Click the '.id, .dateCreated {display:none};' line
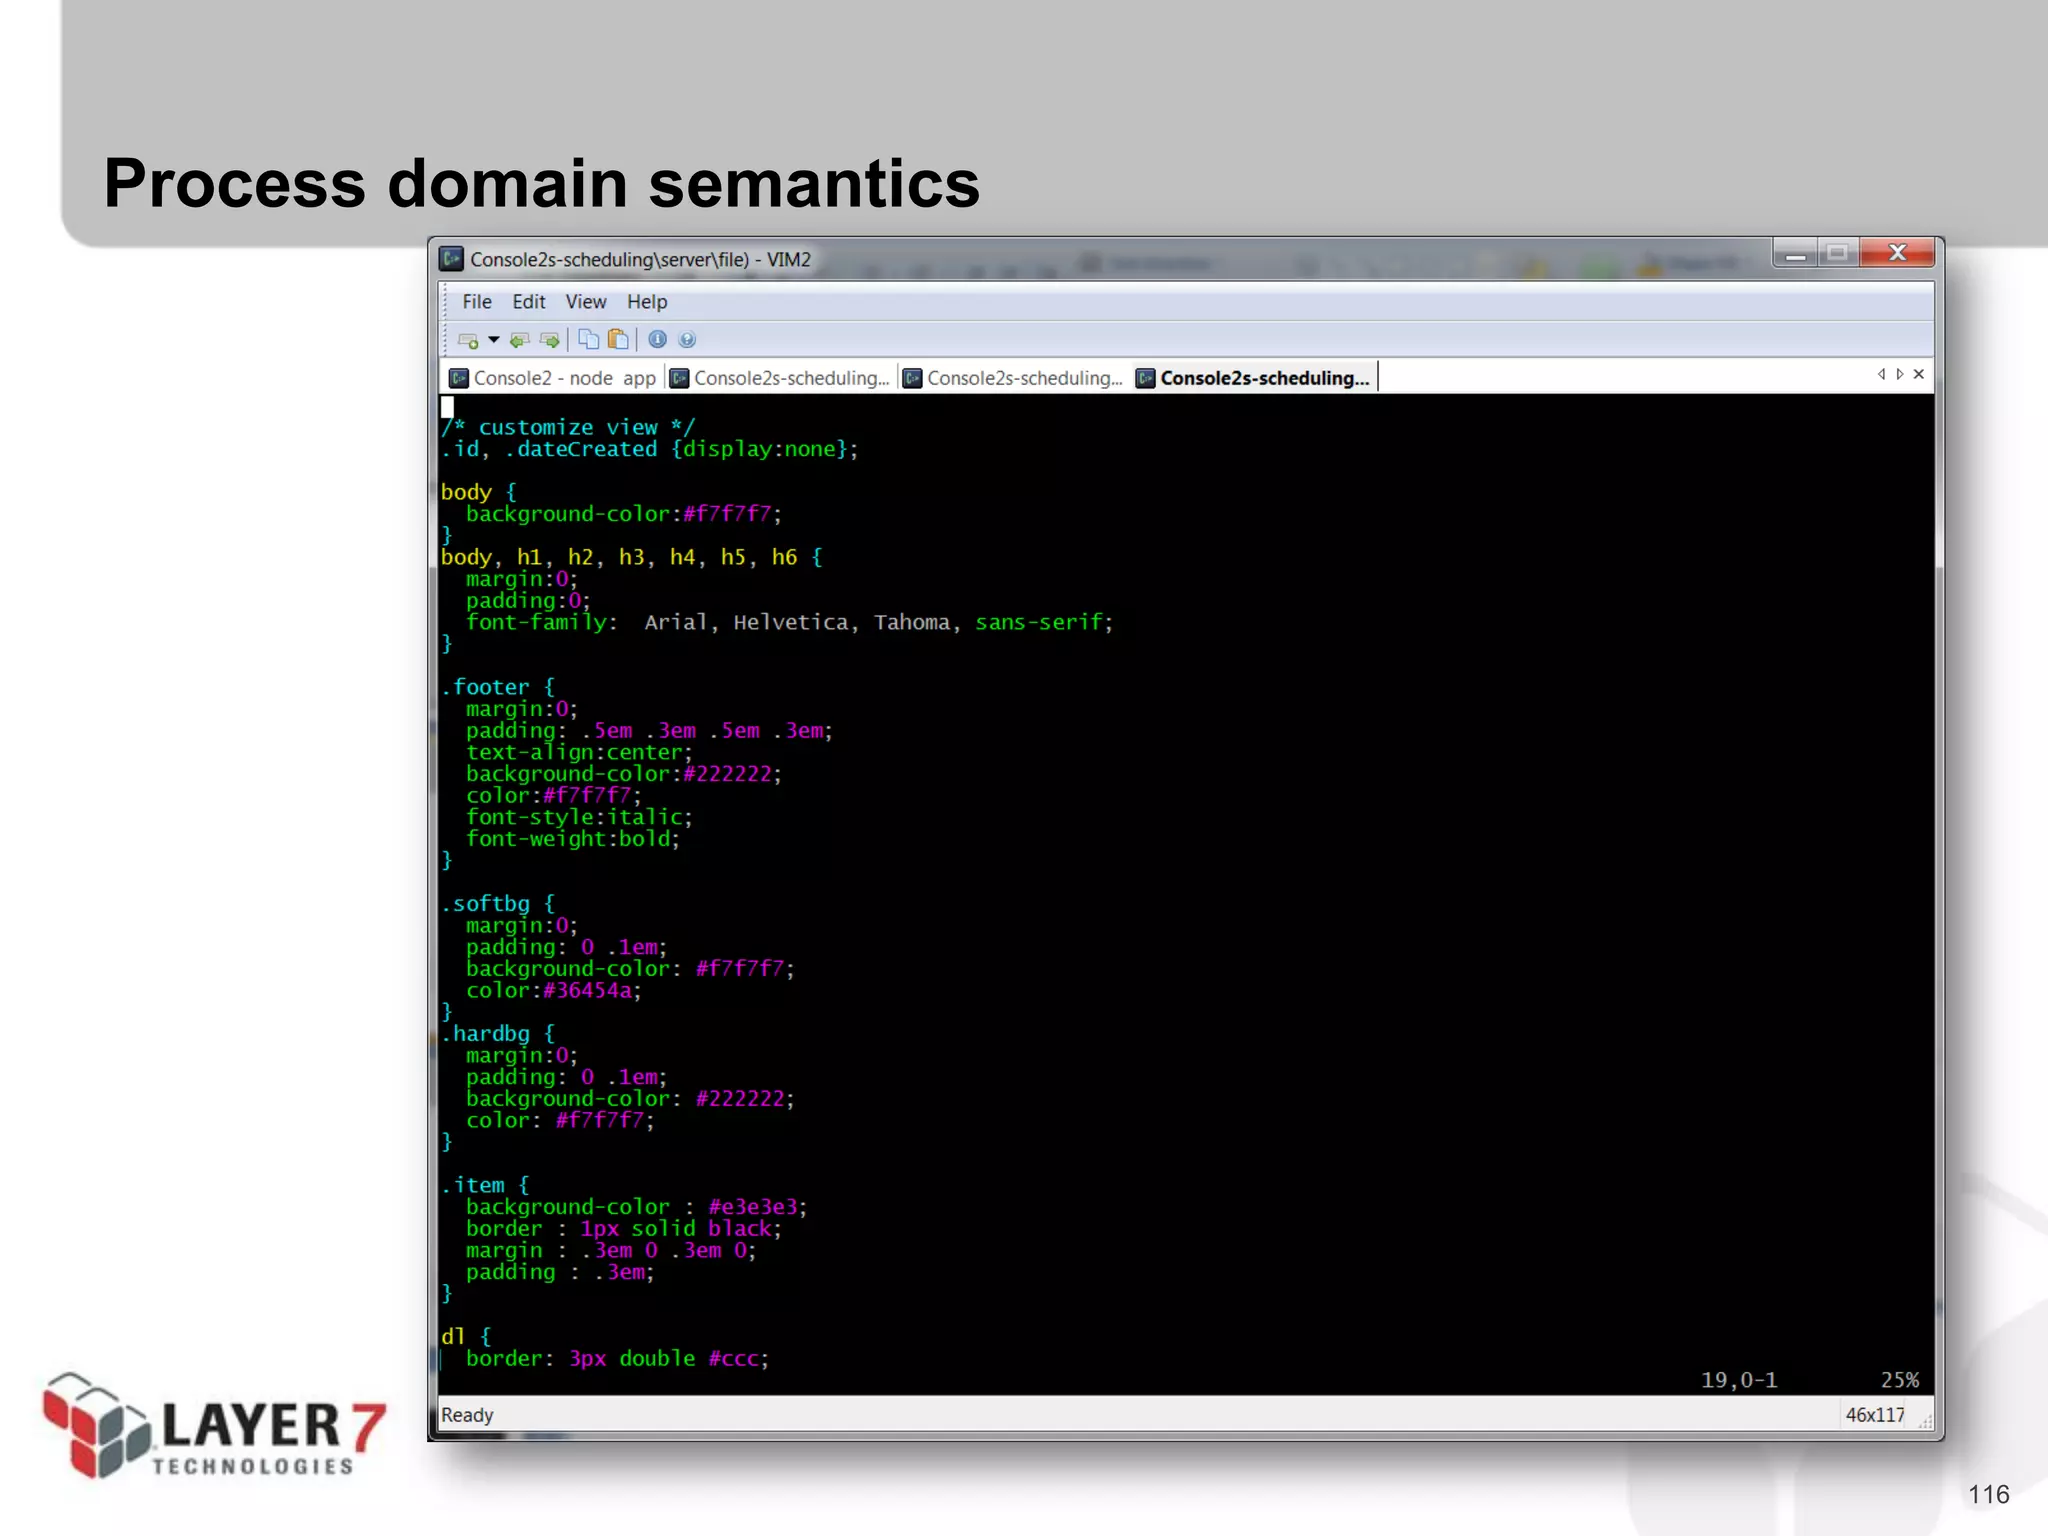2048x1536 pixels. tap(650, 449)
